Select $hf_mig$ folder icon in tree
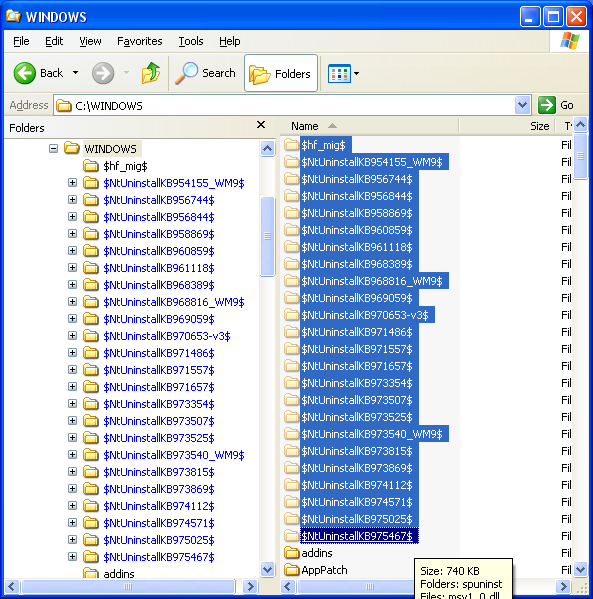 pyautogui.click(x=91, y=166)
